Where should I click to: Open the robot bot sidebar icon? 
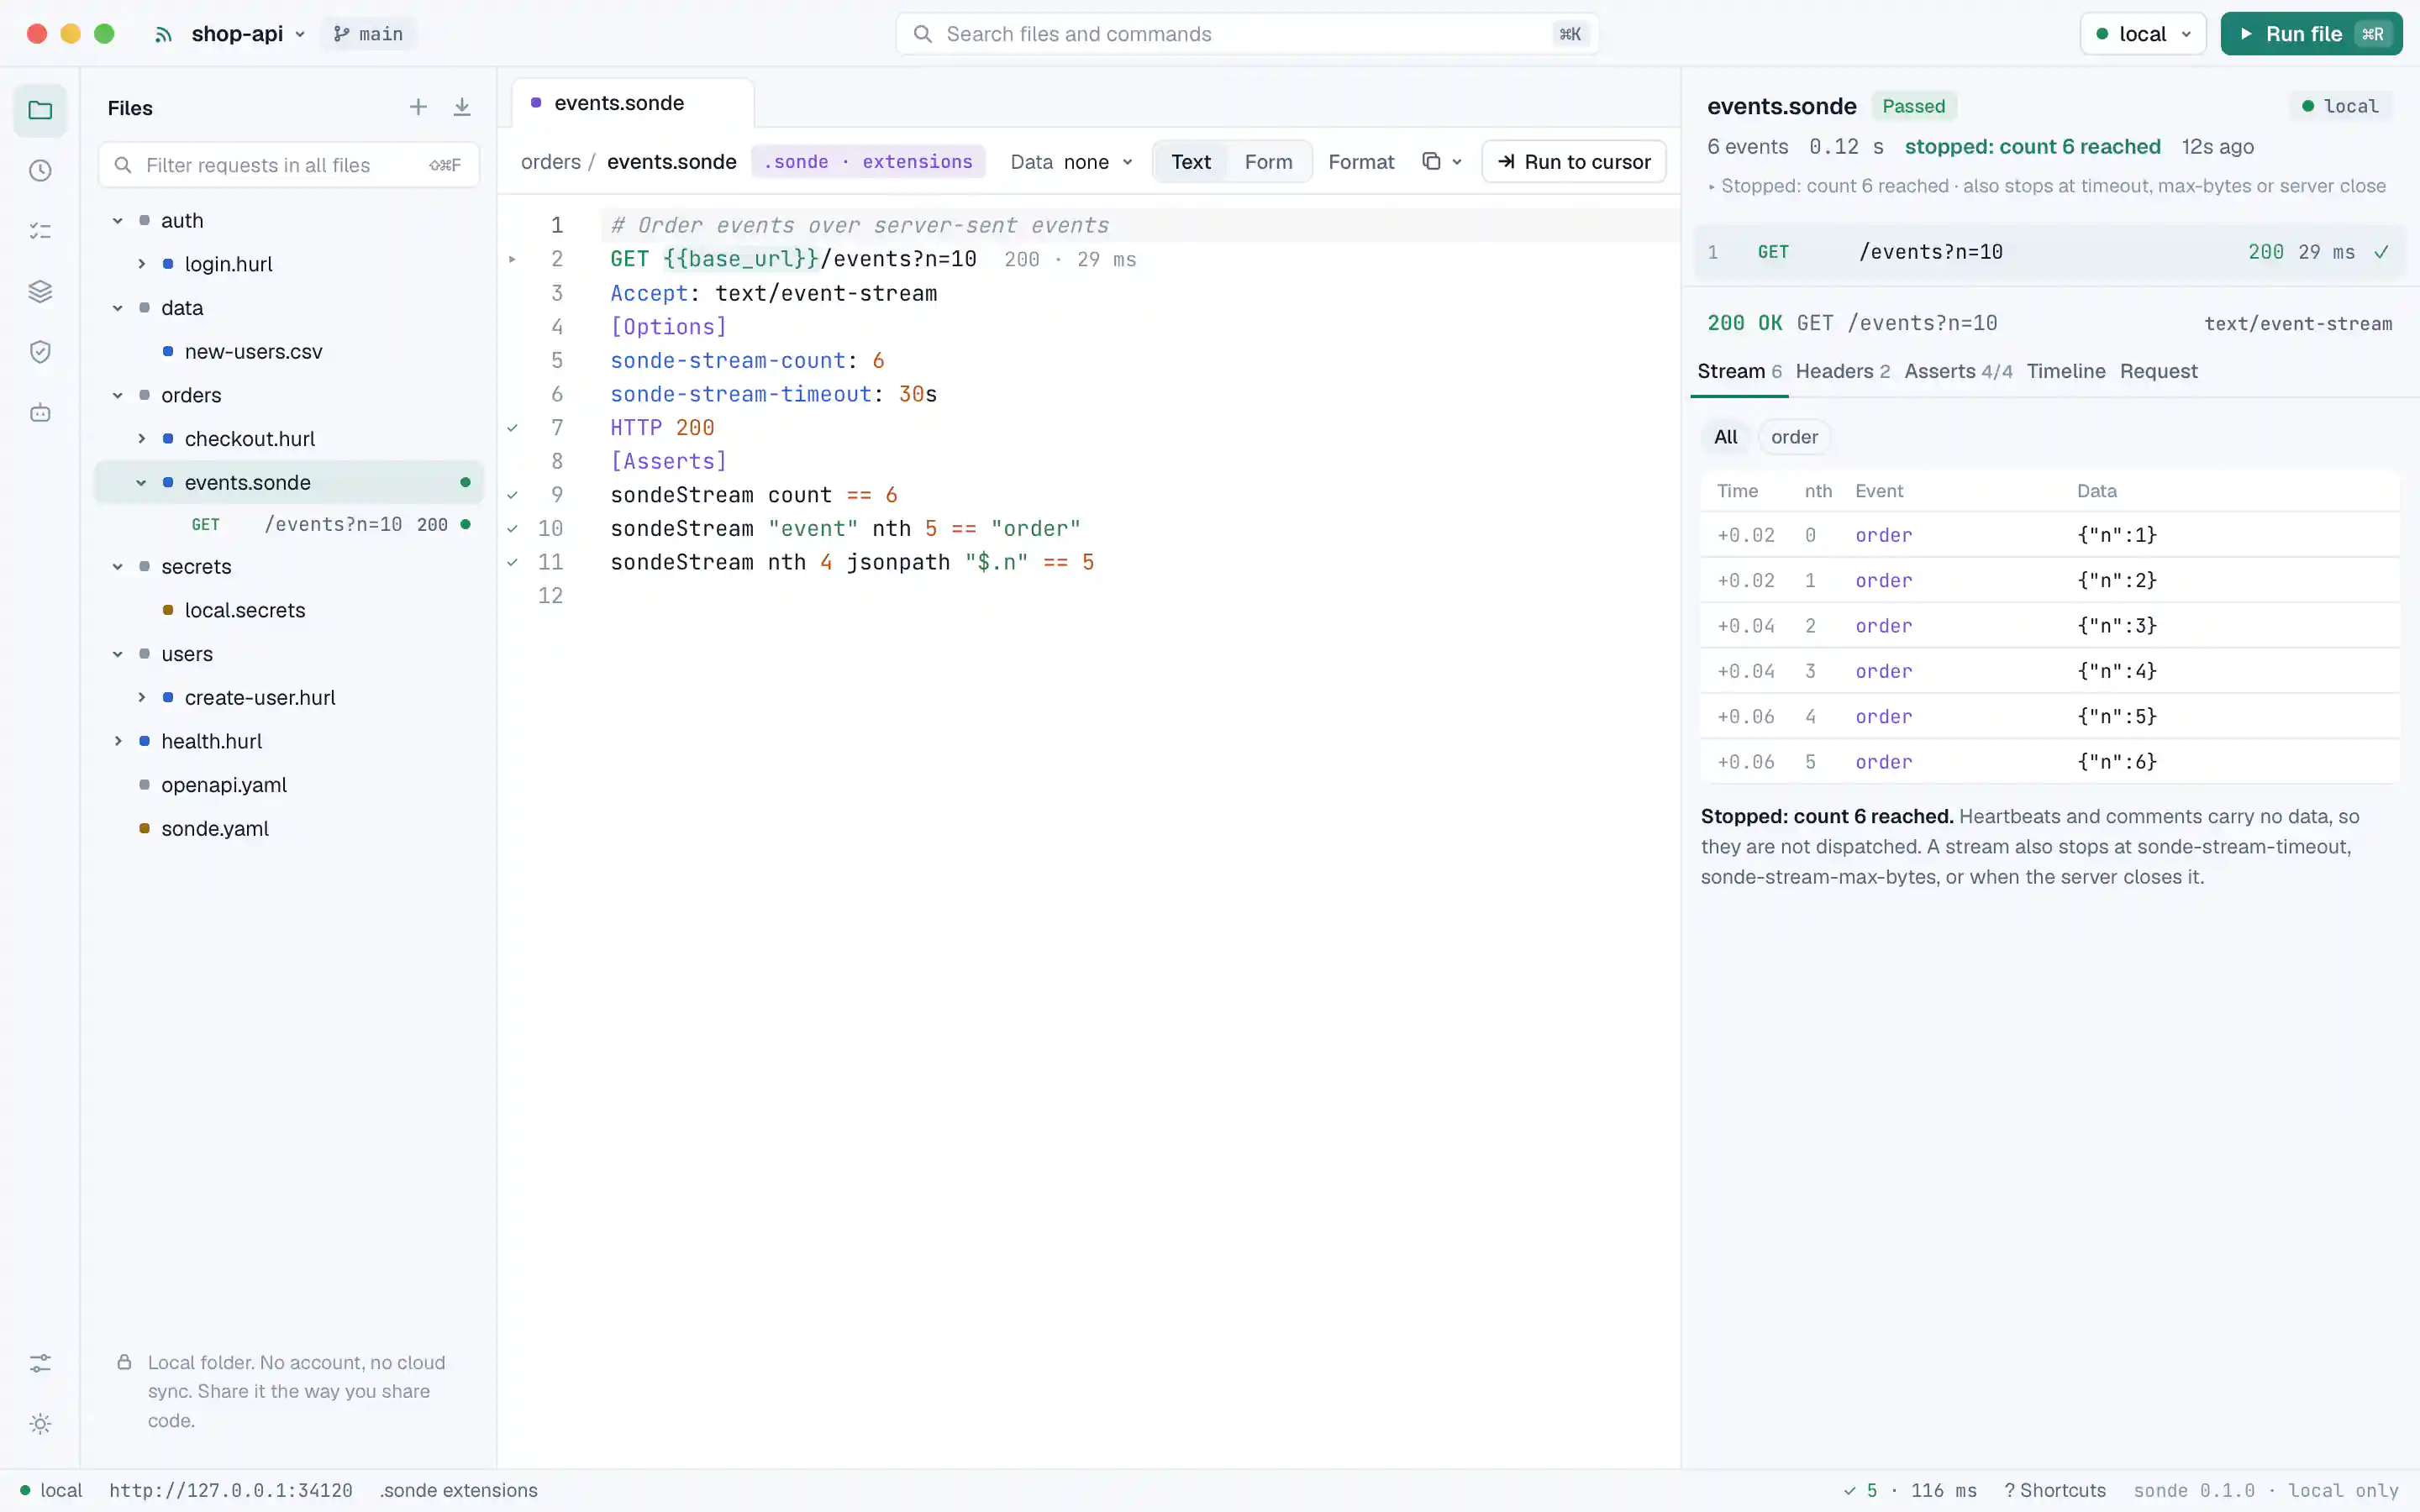[40, 413]
